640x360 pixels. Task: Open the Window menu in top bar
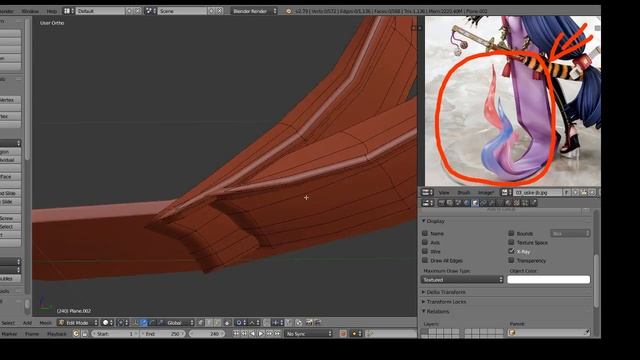tap(29, 11)
